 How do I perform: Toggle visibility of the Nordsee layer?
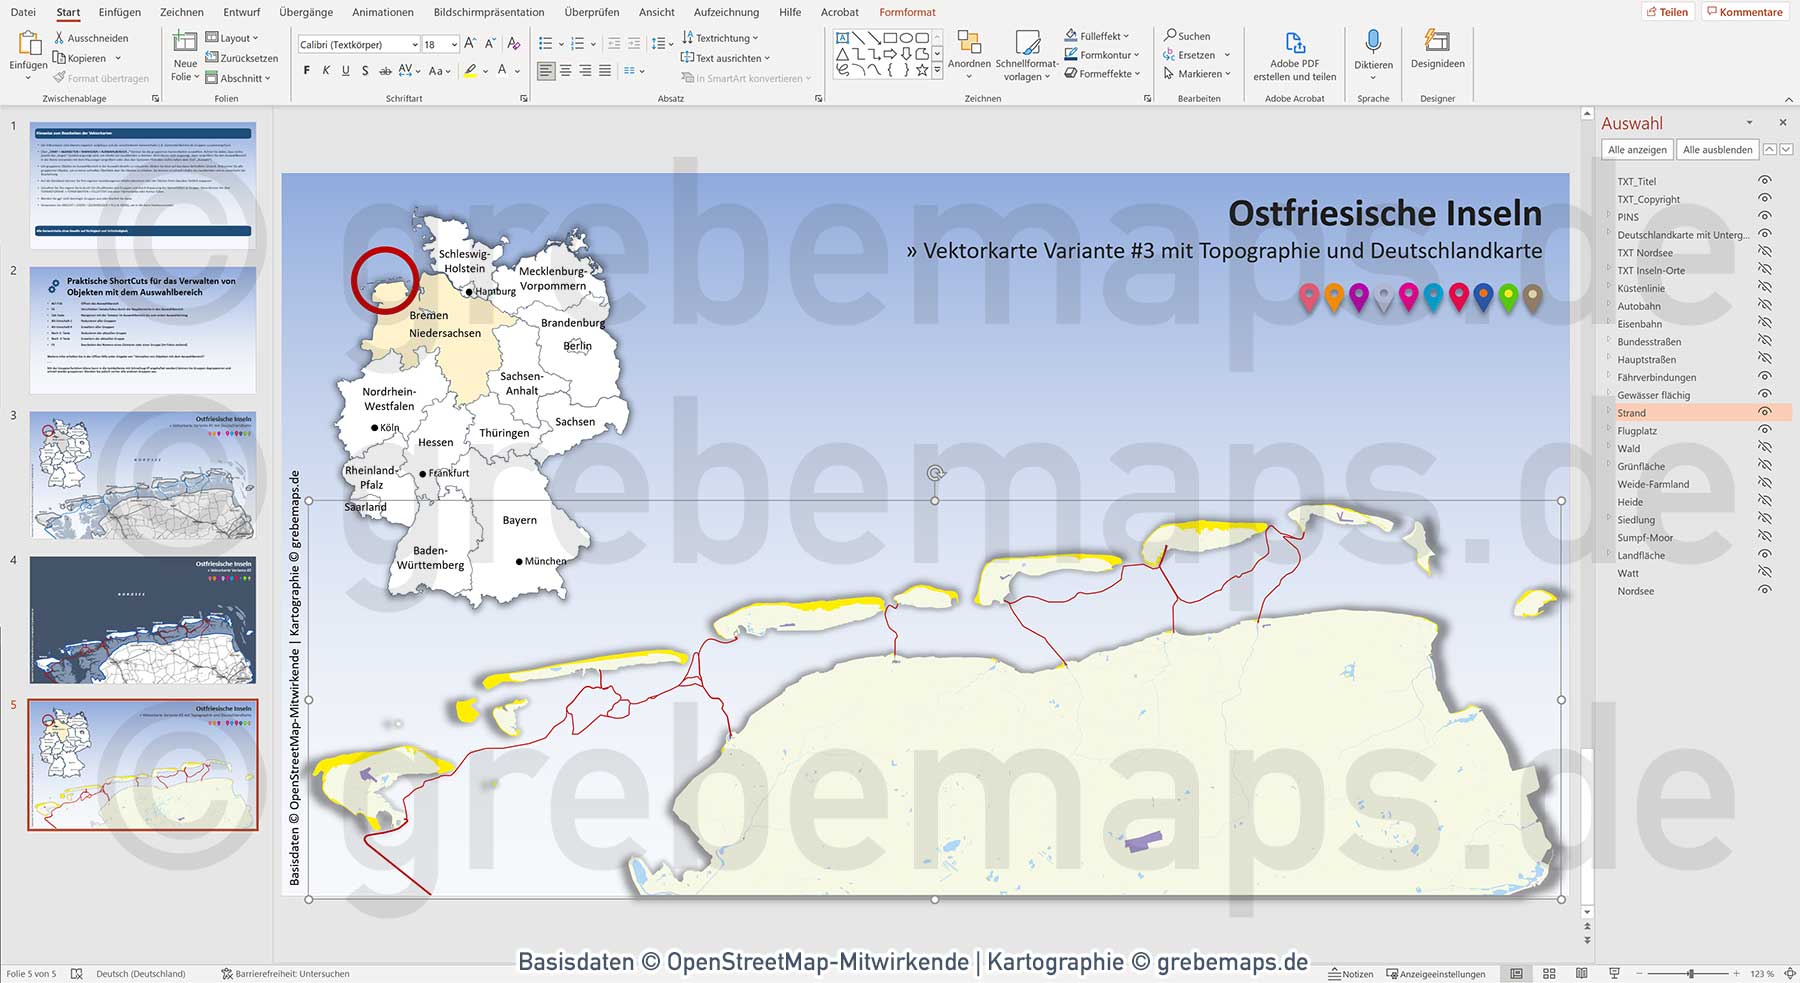tap(1764, 590)
